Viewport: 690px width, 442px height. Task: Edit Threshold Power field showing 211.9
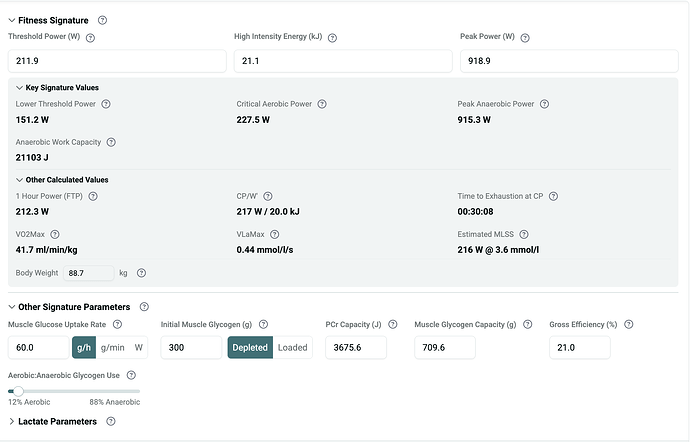coord(117,61)
